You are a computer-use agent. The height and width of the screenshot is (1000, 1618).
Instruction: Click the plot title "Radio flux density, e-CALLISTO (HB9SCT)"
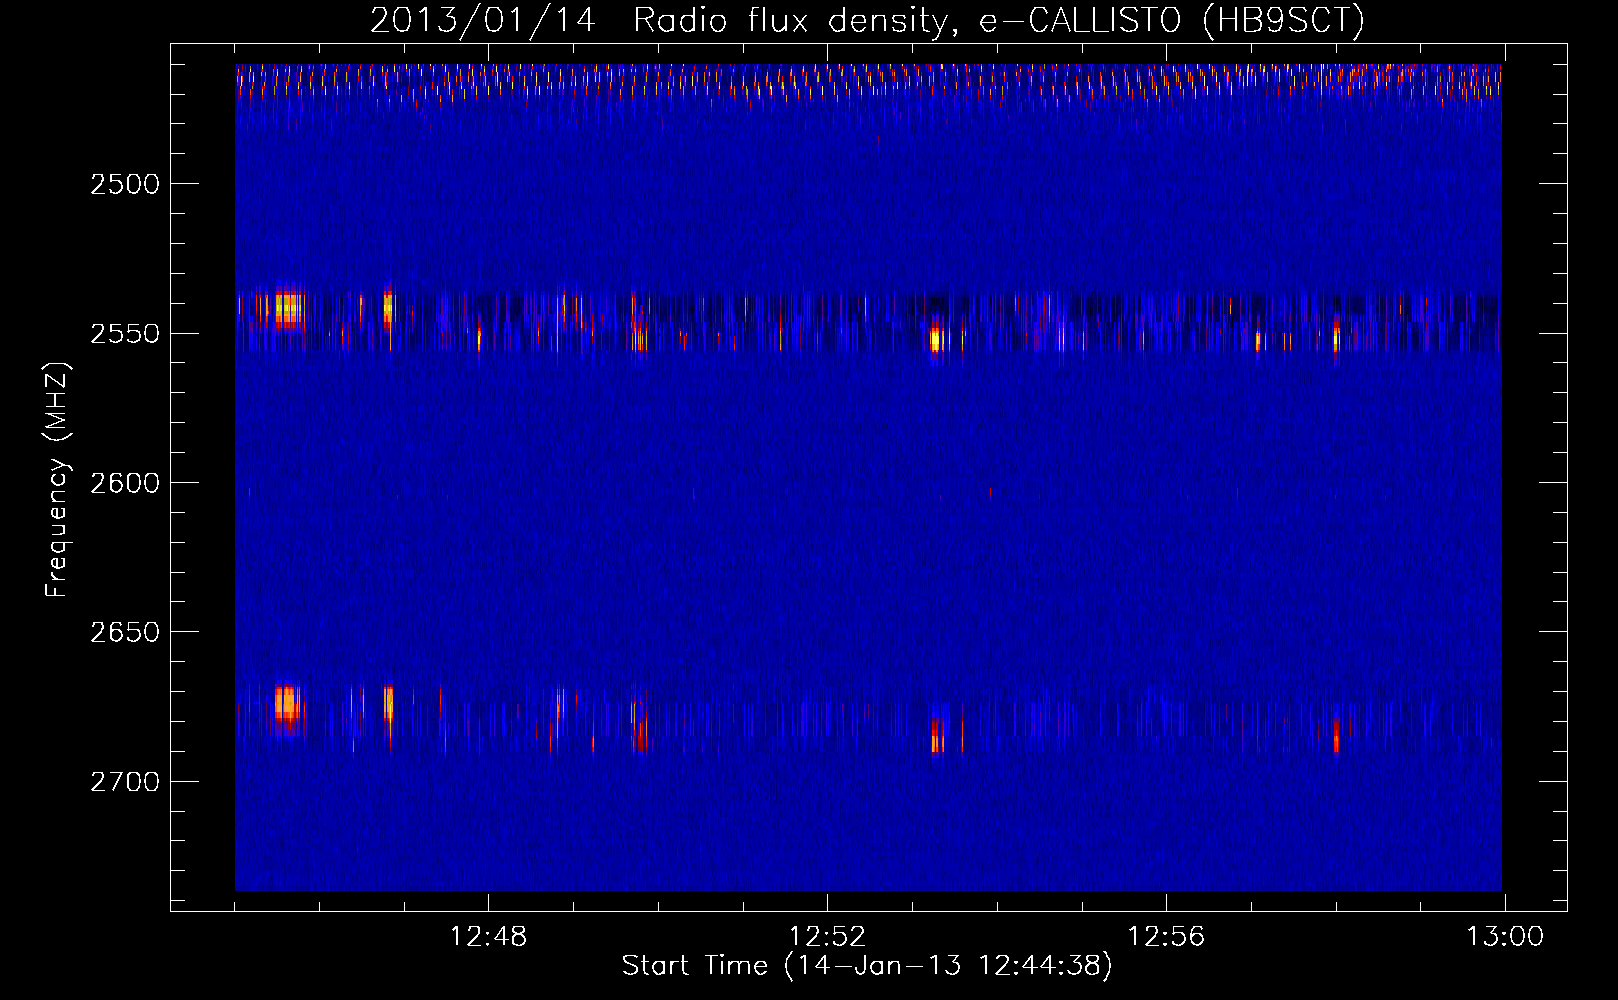pyautogui.click(x=999, y=21)
